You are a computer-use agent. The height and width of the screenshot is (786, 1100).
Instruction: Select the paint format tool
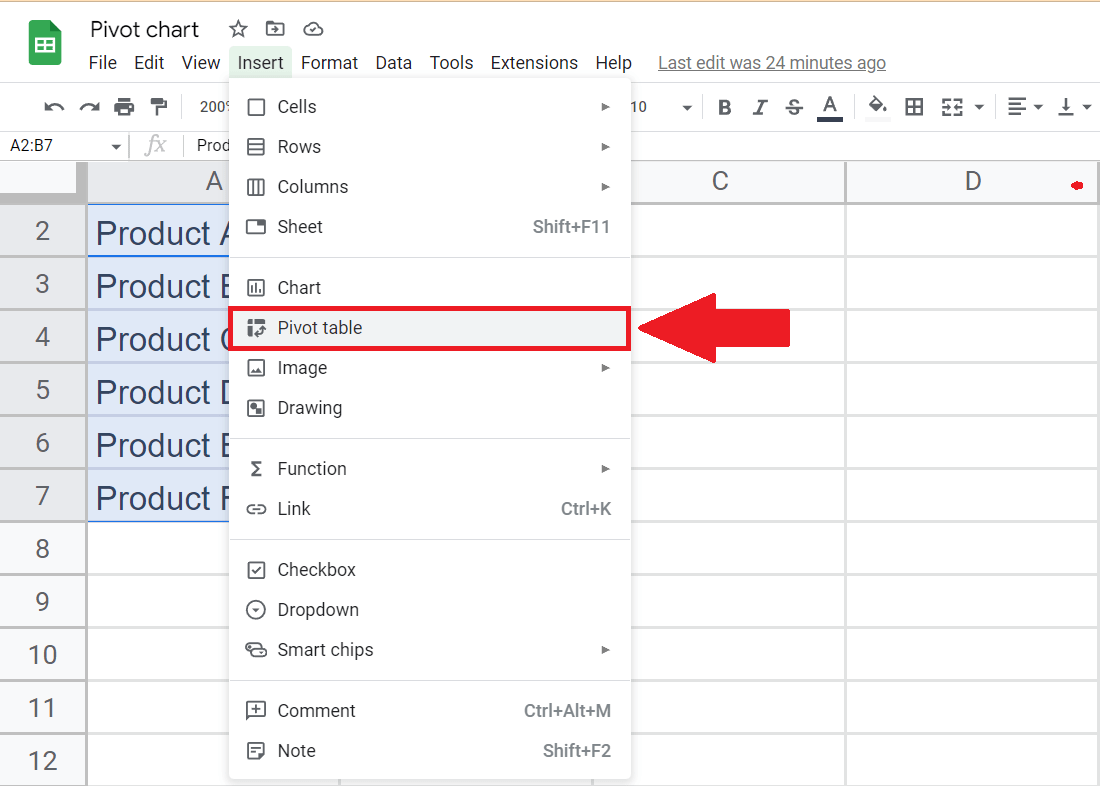(x=156, y=106)
